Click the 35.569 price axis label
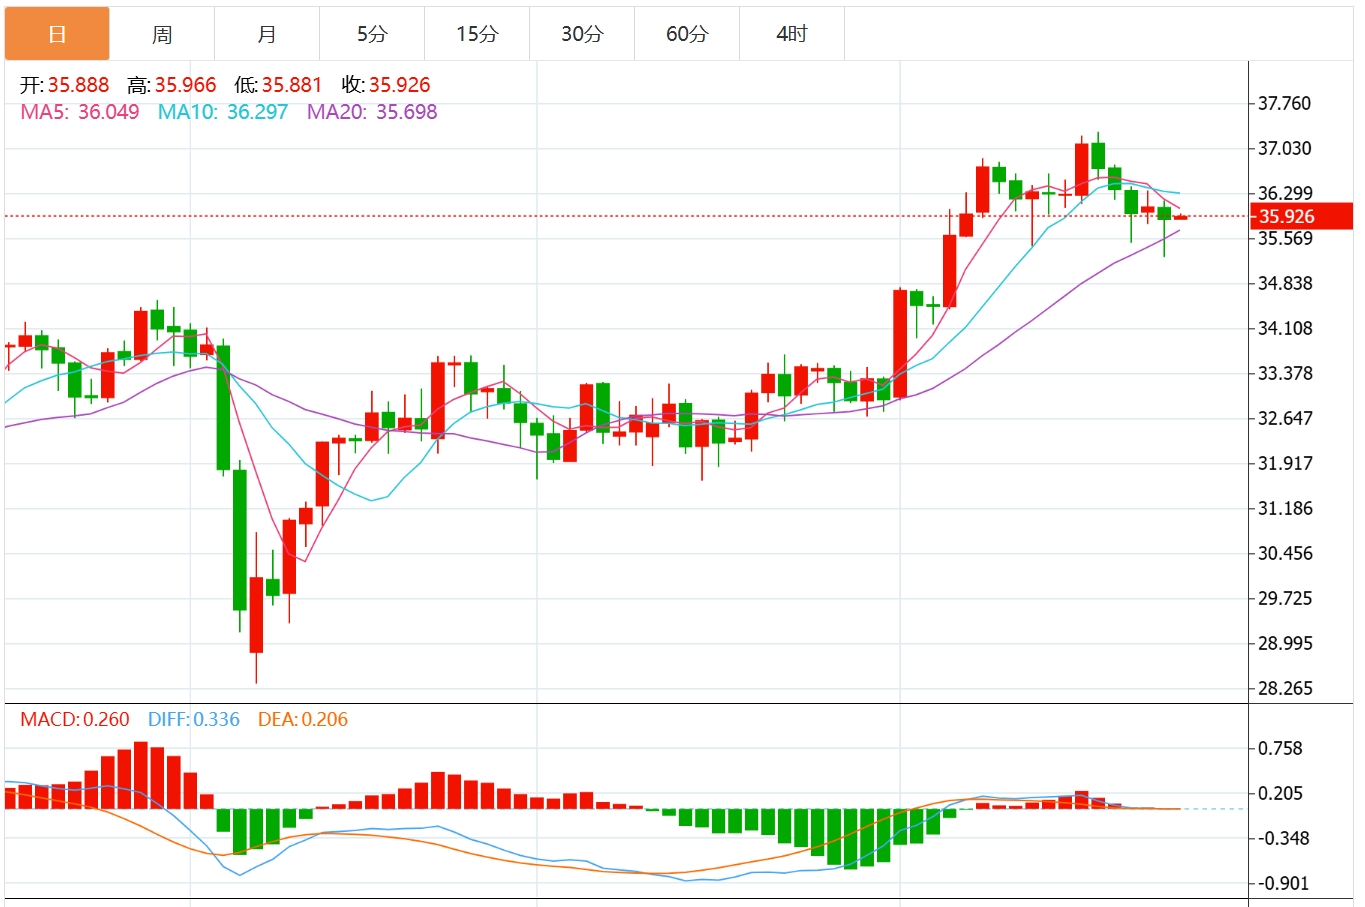 pos(1284,238)
